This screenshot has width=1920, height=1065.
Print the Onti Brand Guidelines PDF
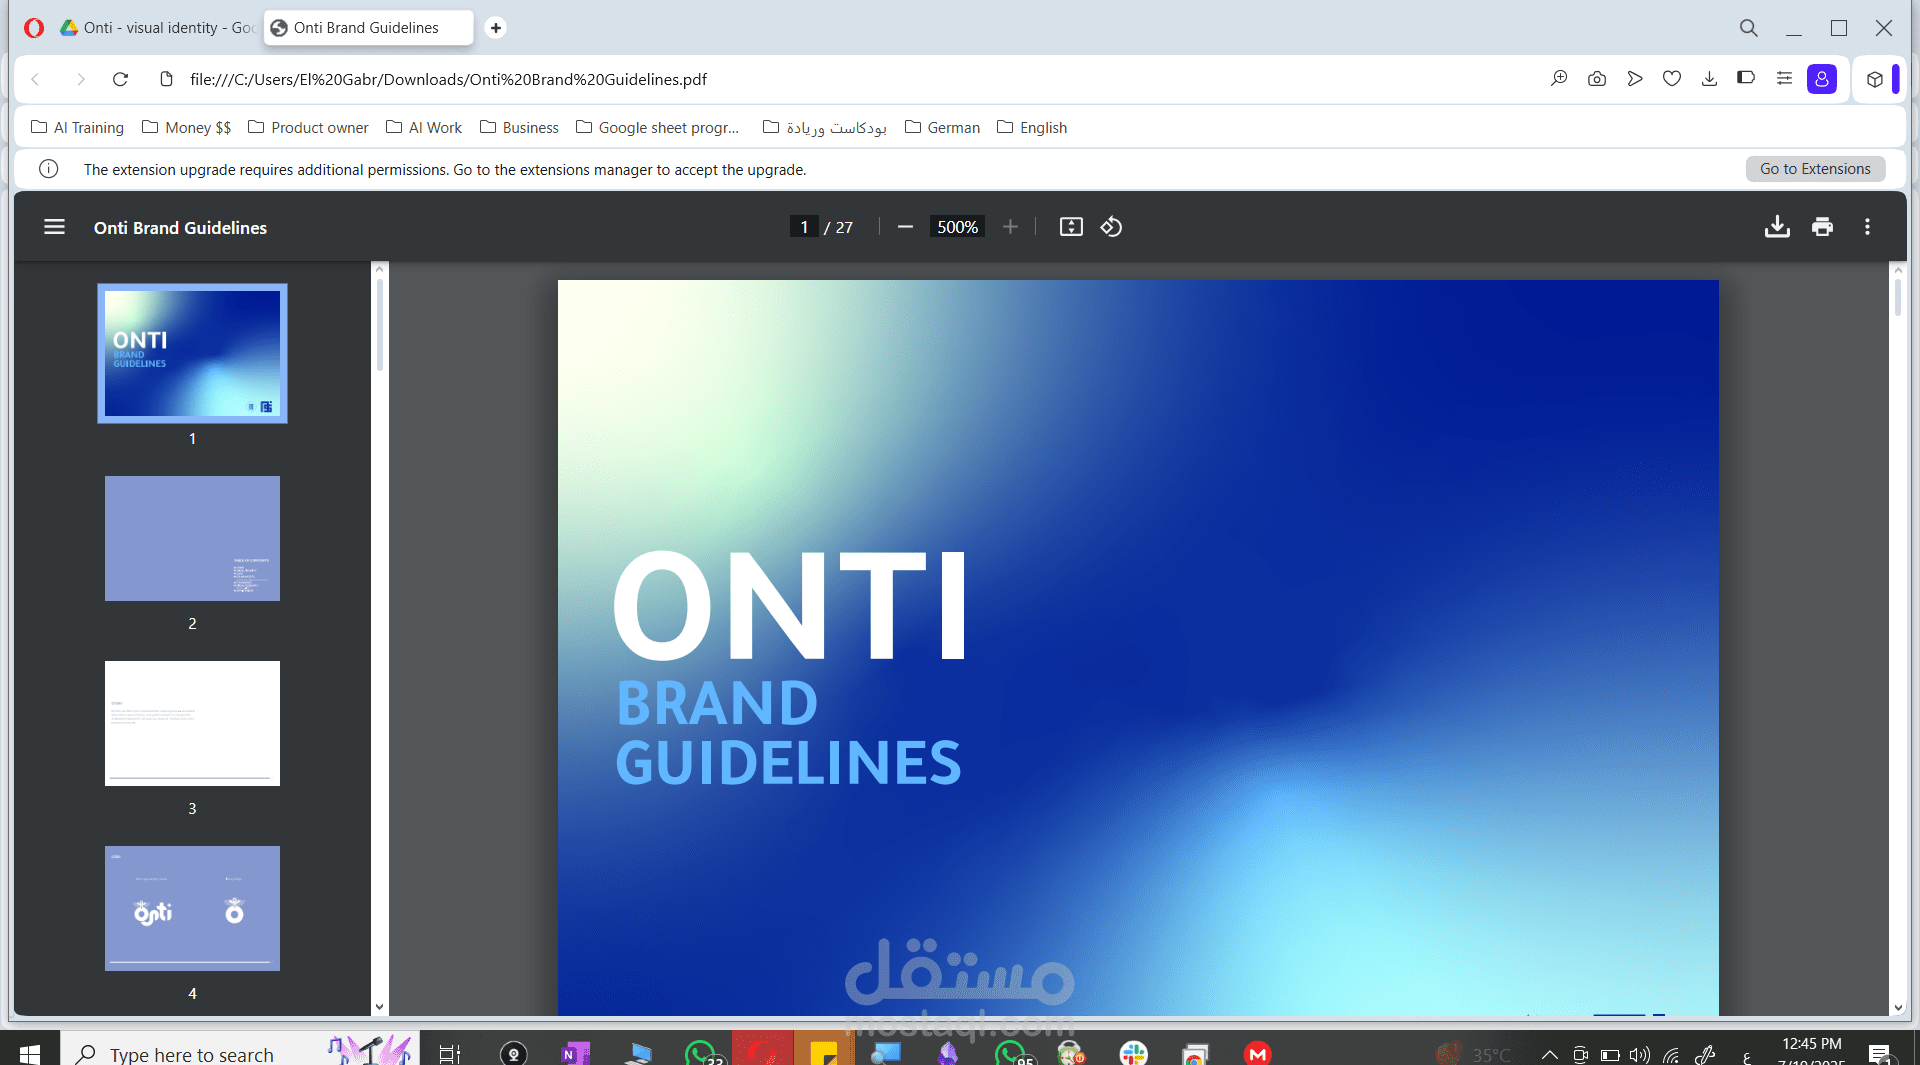click(x=1822, y=227)
